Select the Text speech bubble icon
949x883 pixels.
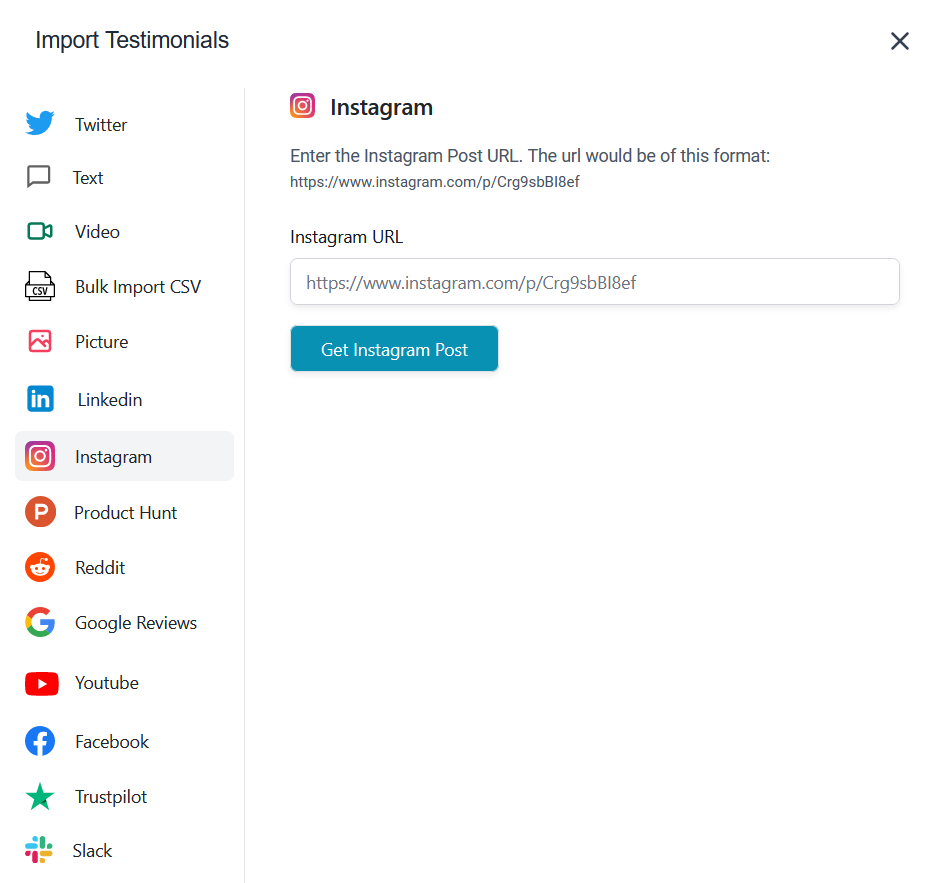coord(39,177)
